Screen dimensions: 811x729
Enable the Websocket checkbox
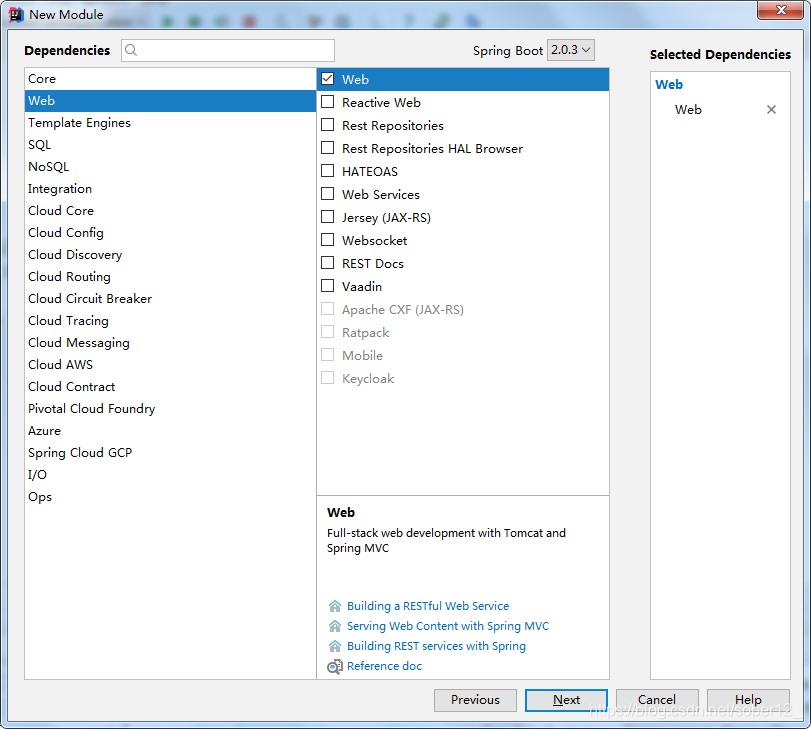327,240
